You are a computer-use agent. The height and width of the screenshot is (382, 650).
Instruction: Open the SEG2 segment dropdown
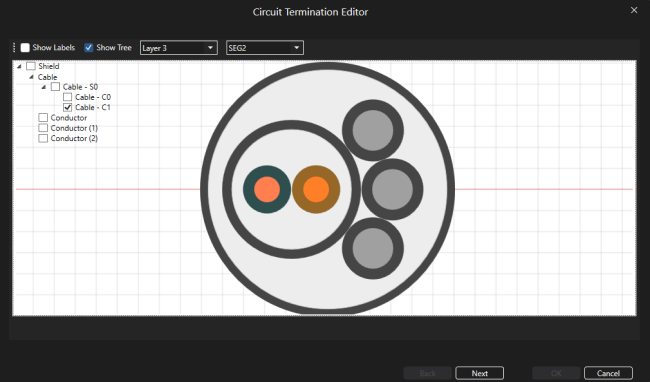point(265,48)
